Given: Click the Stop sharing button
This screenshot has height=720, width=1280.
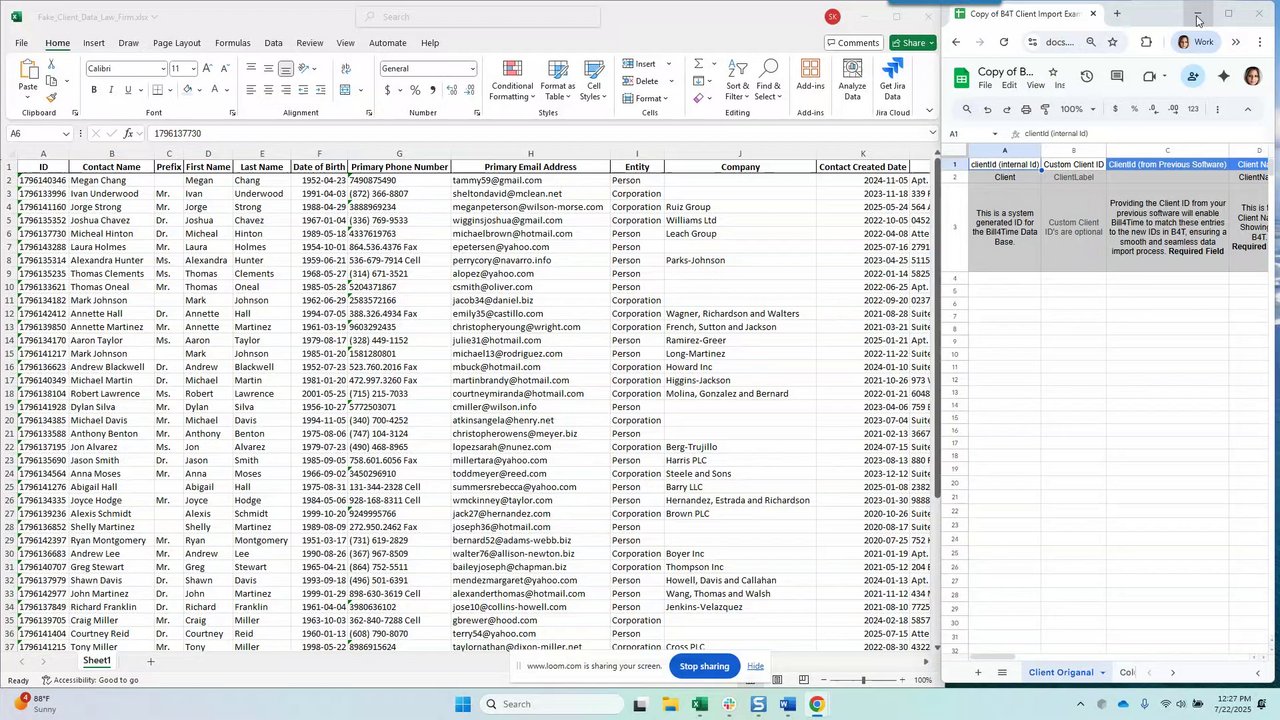Looking at the screenshot, I should (704, 666).
